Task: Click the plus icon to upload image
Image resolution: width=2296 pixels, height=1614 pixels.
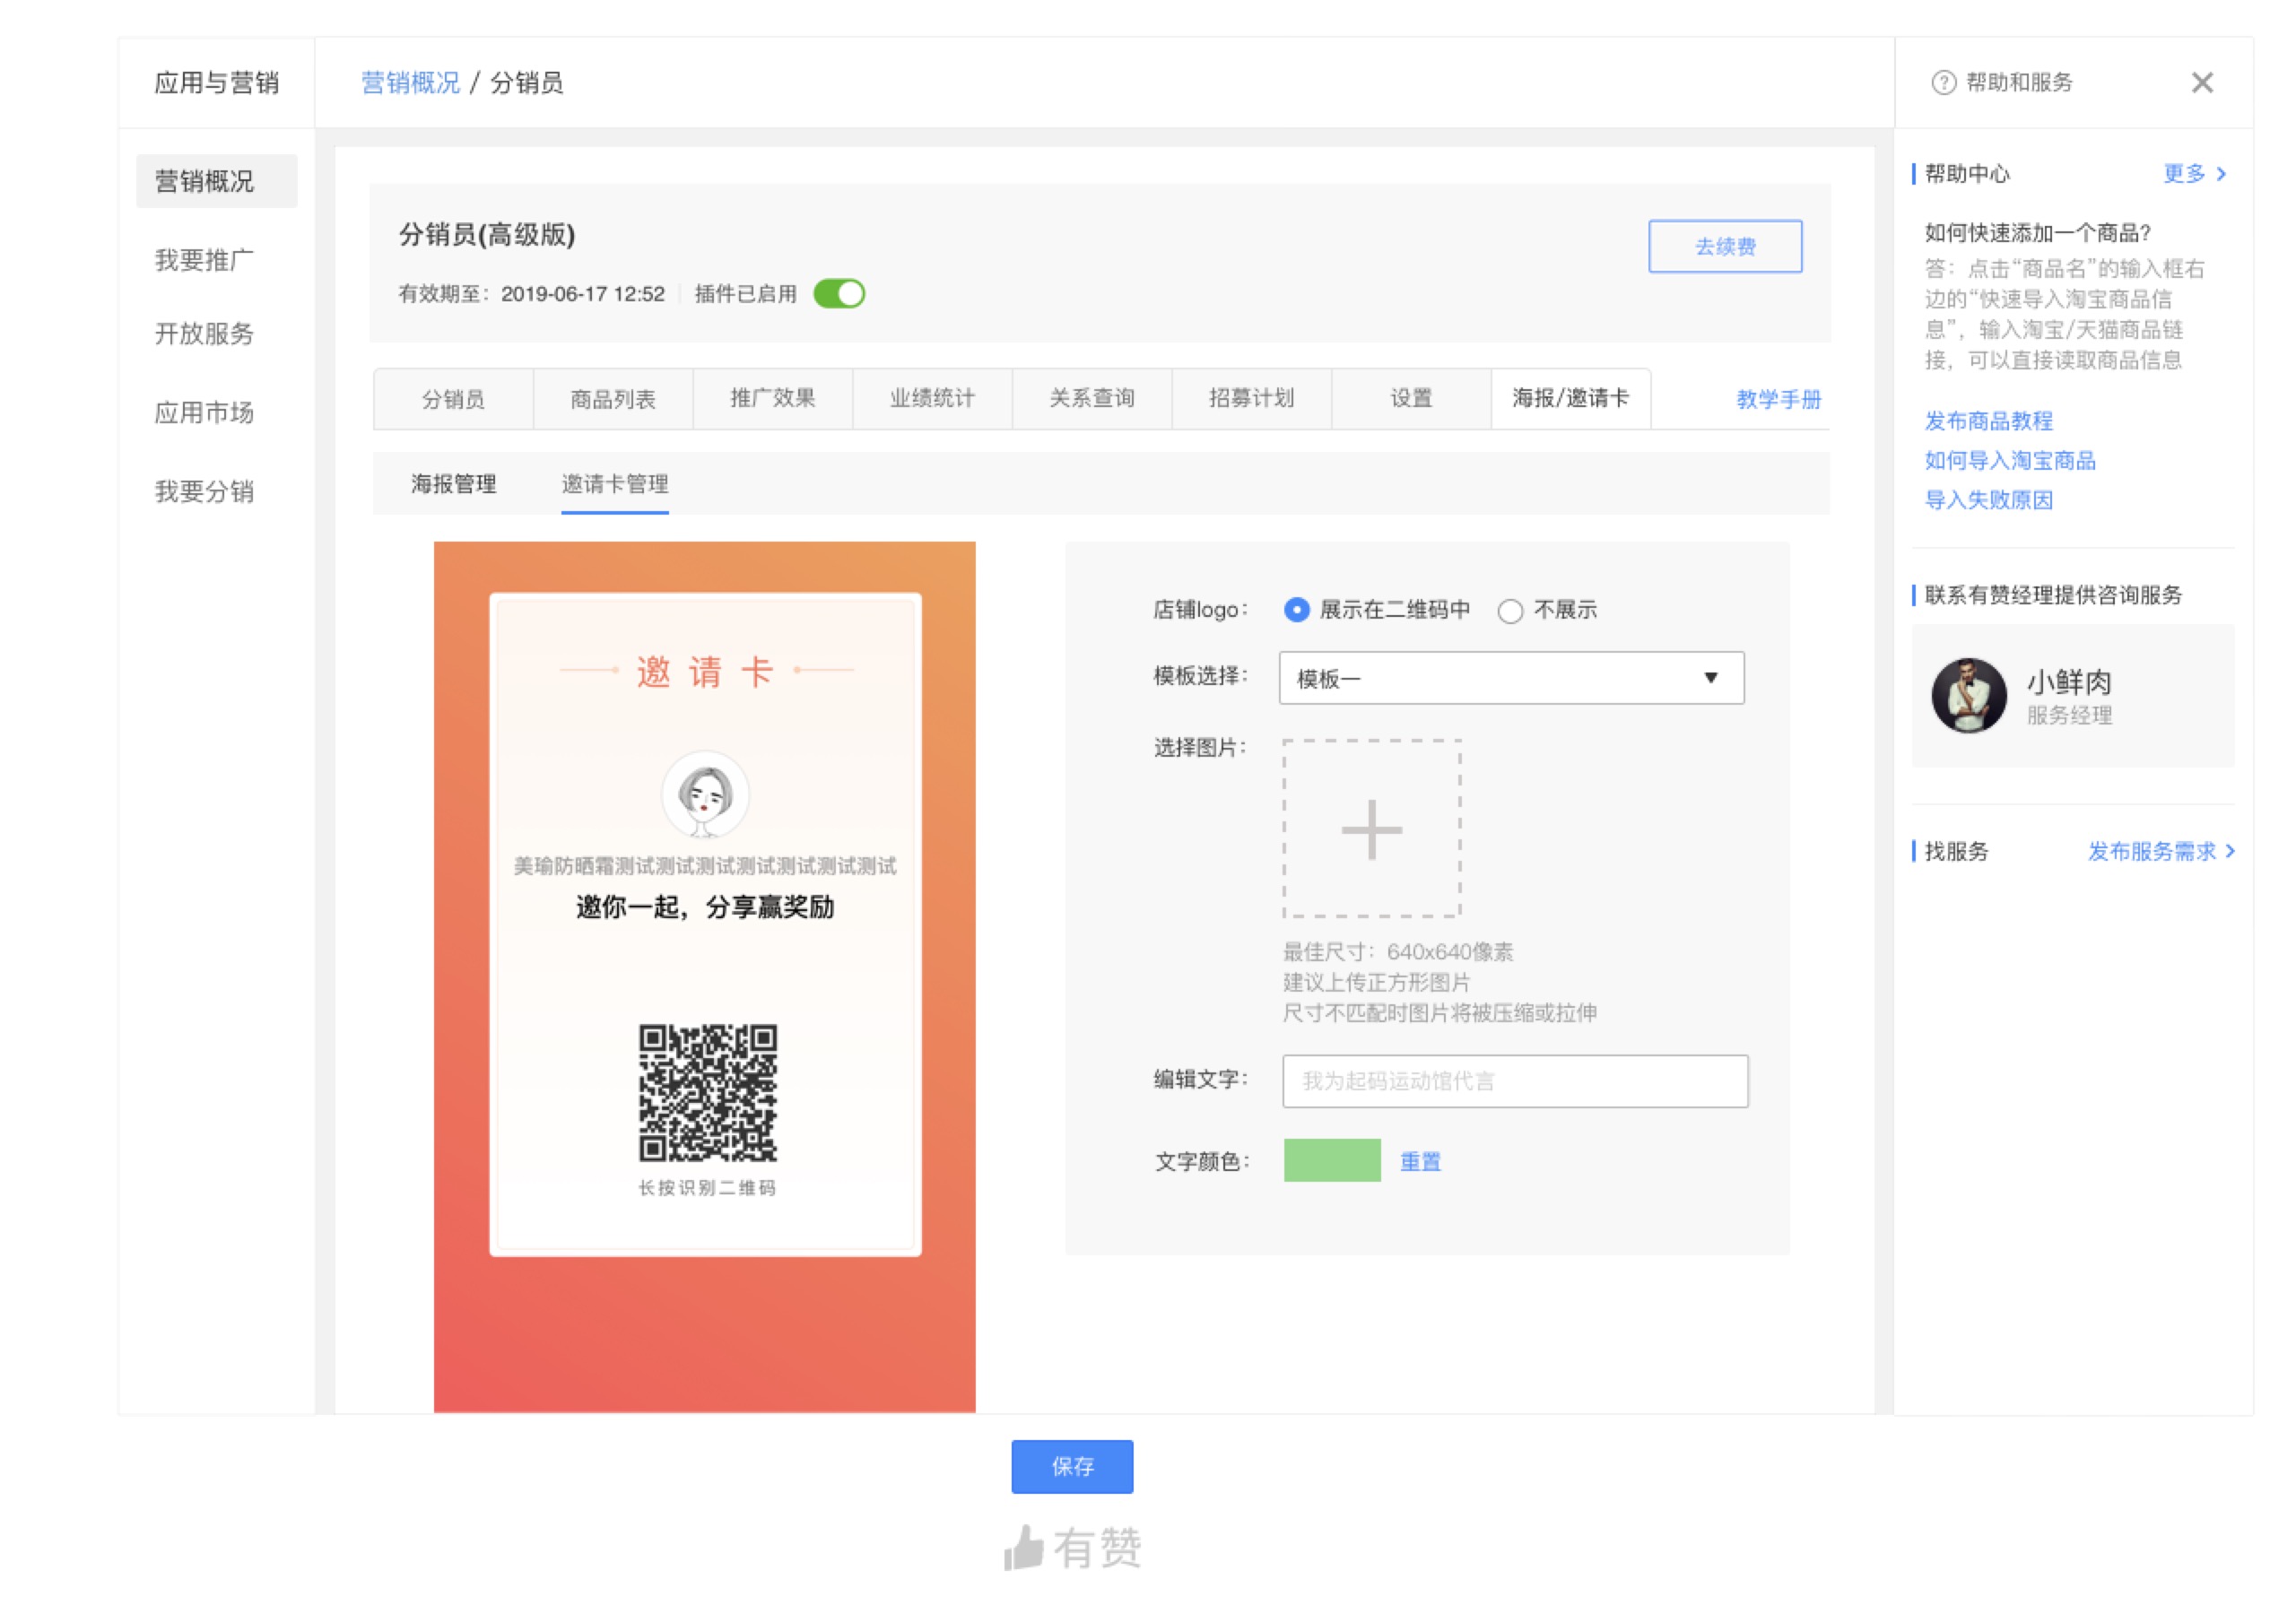Action: [1371, 829]
